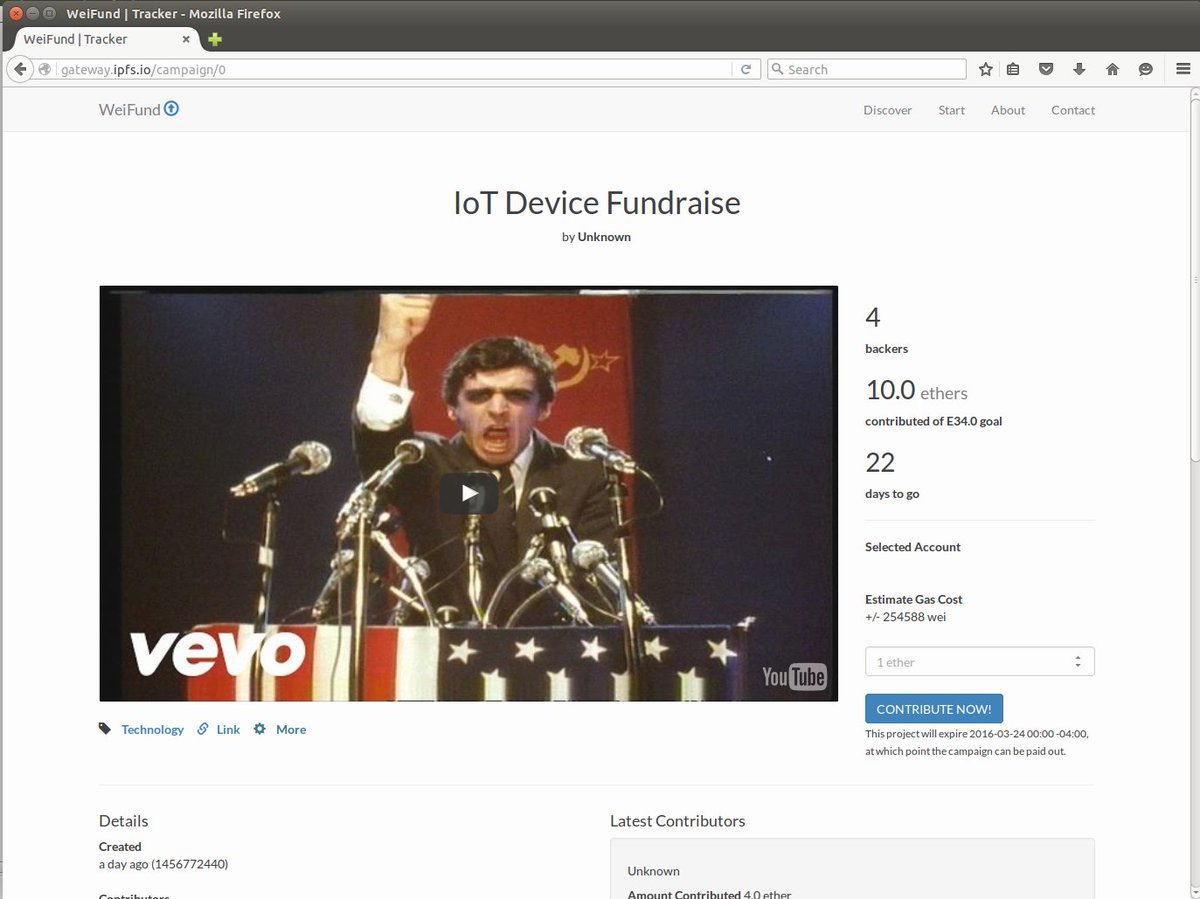This screenshot has width=1200, height=899.
Task: Close the WeiFund | Tracker tab
Action: (186, 39)
